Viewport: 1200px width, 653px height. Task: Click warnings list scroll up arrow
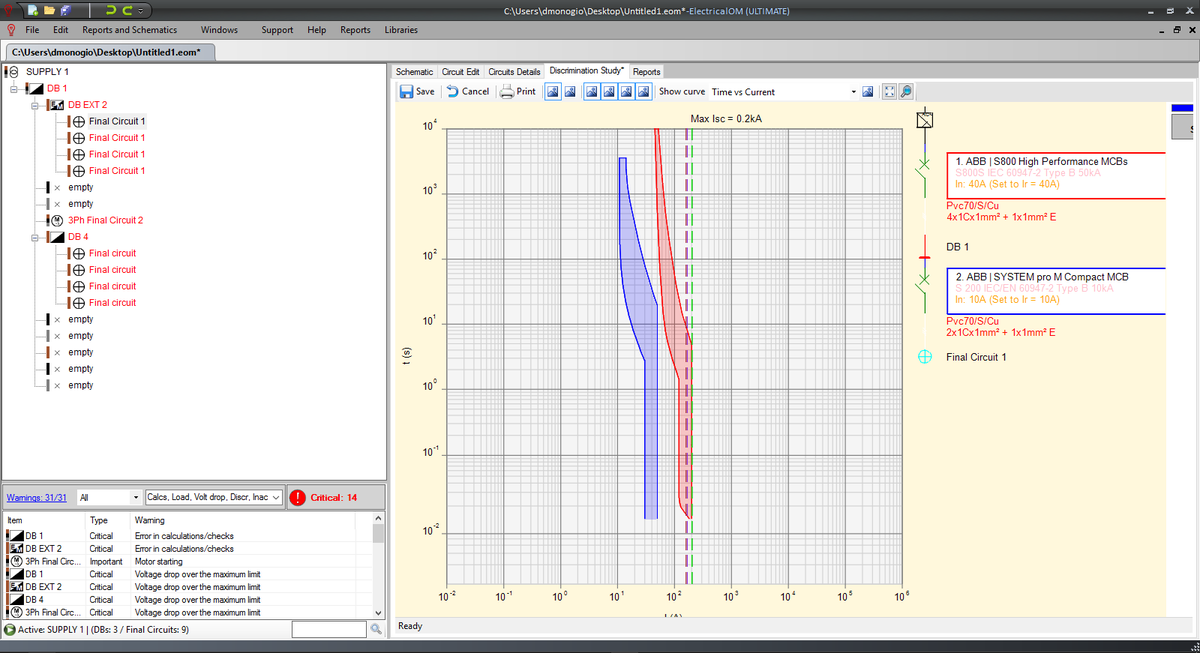click(x=378, y=519)
